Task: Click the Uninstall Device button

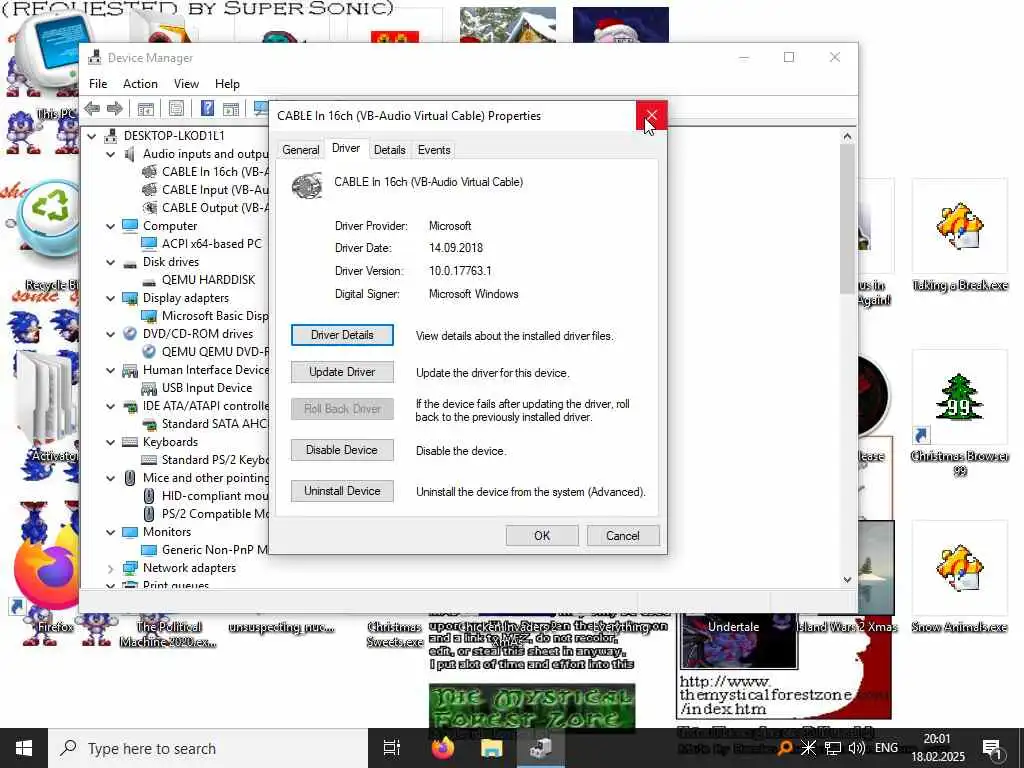Action: click(342, 491)
